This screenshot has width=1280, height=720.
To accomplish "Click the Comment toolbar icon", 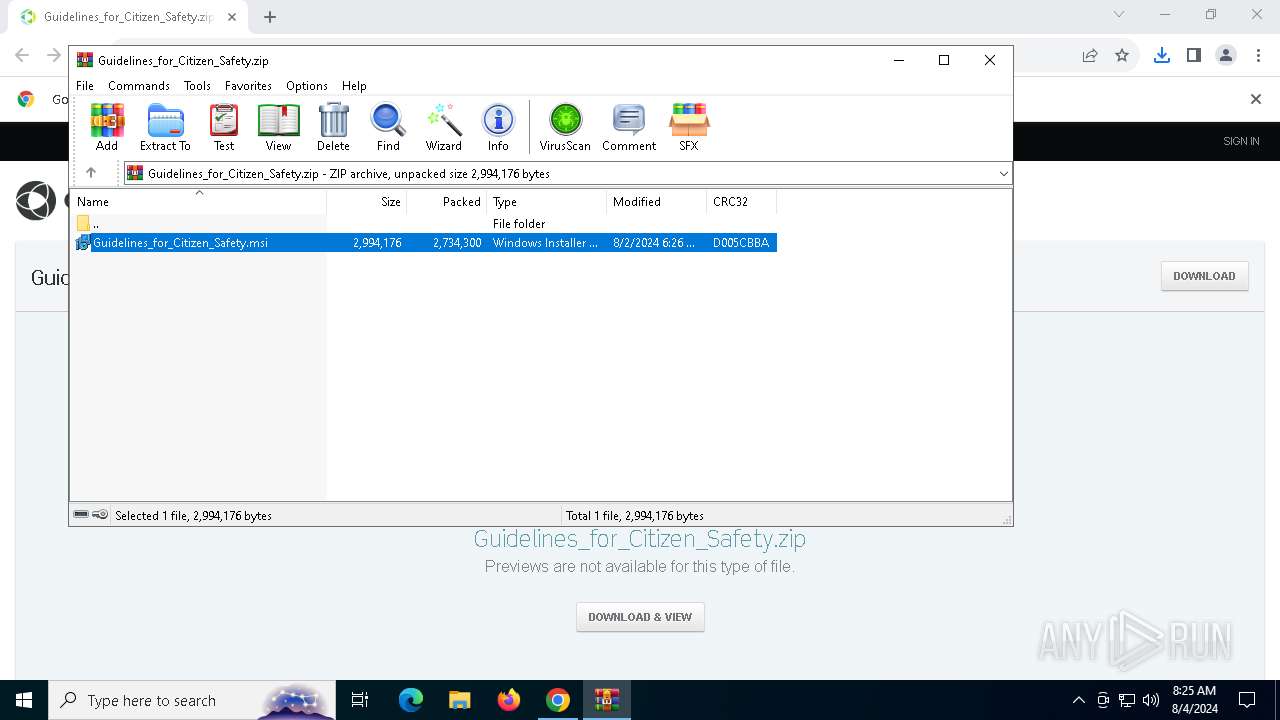I will [629, 127].
